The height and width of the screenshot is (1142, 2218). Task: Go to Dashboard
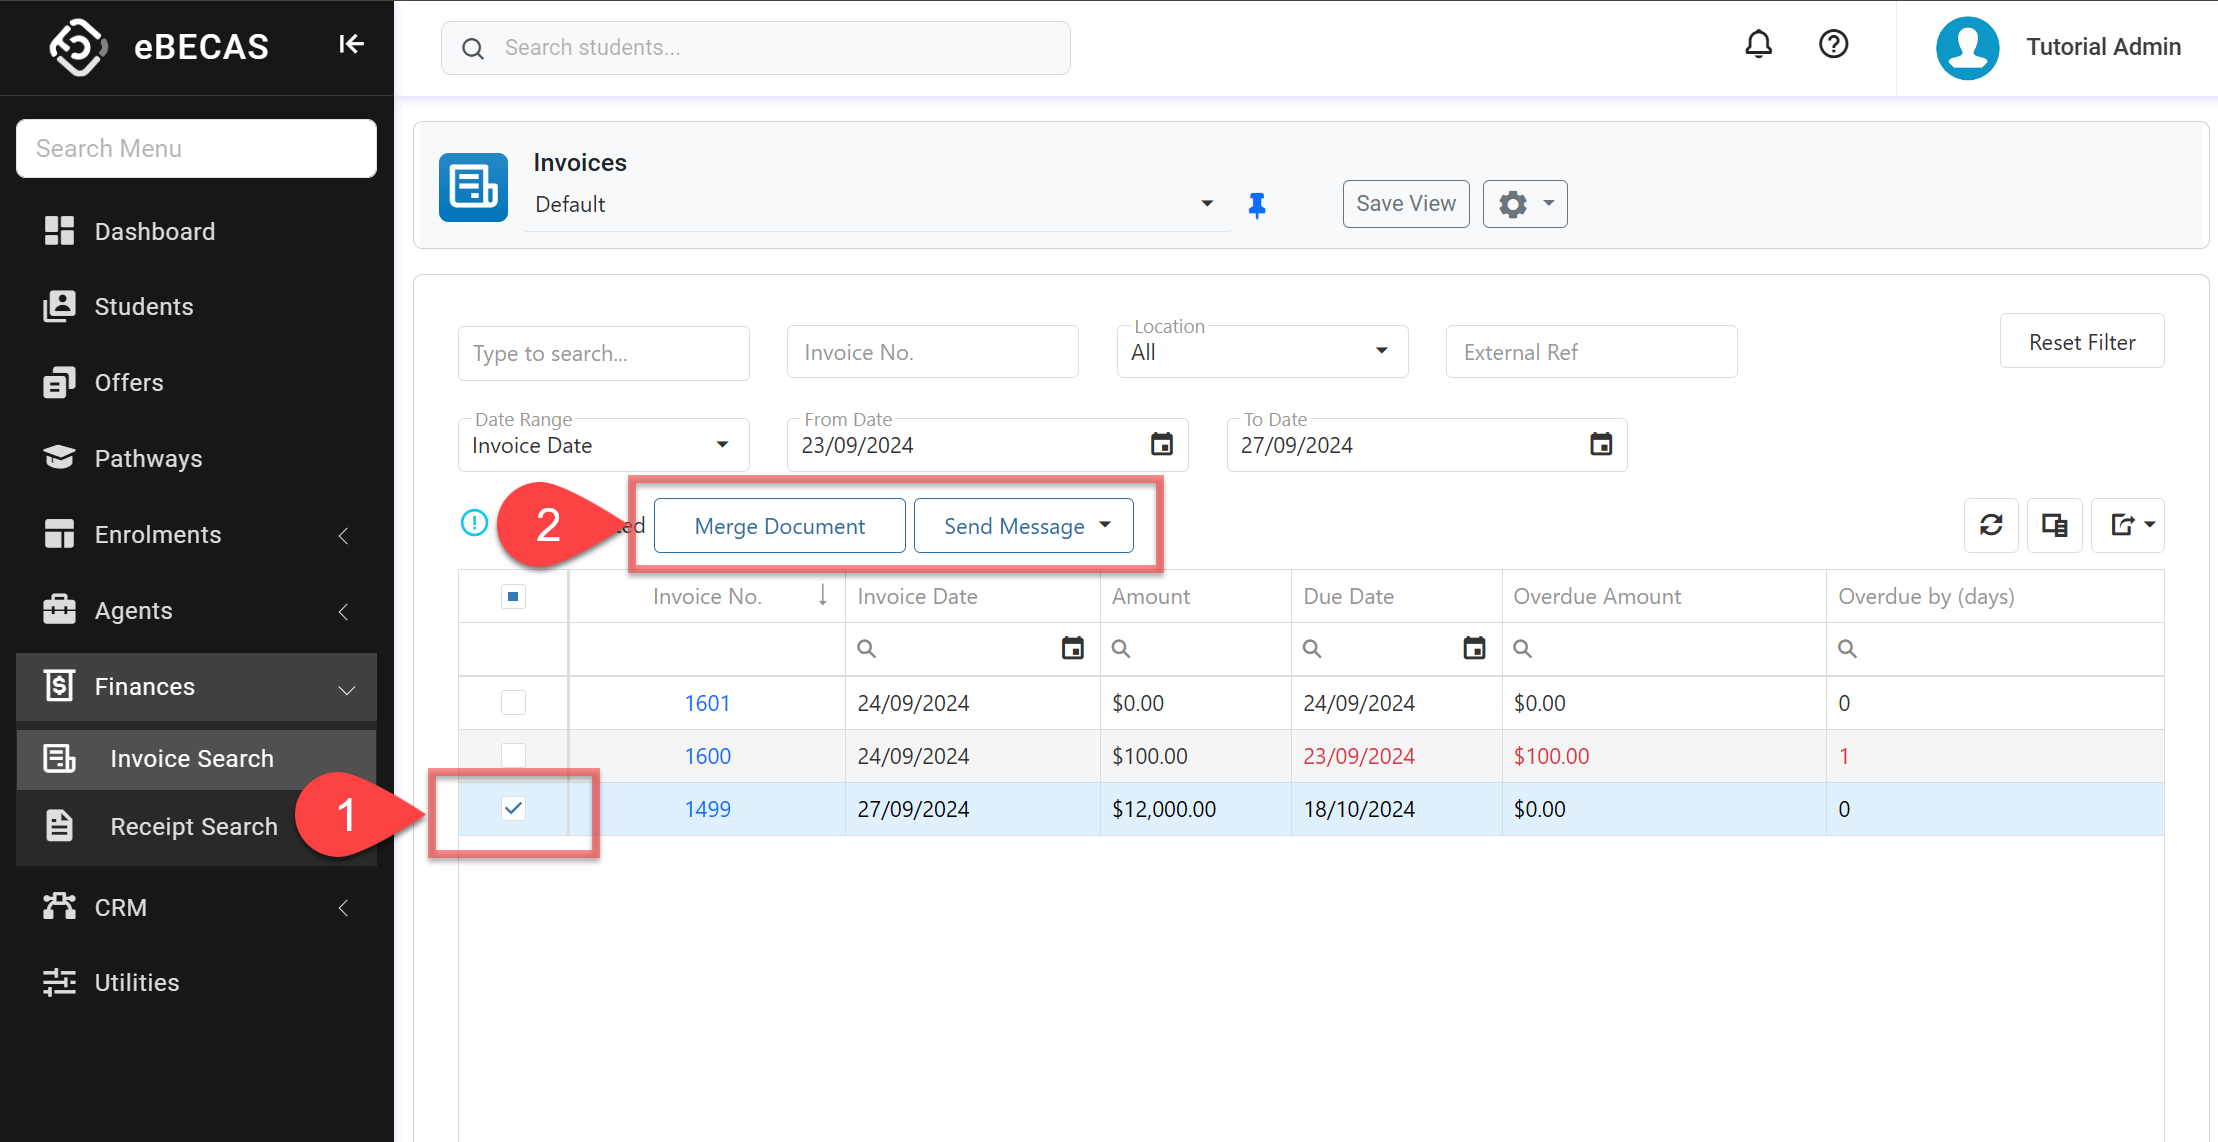point(196,232)
